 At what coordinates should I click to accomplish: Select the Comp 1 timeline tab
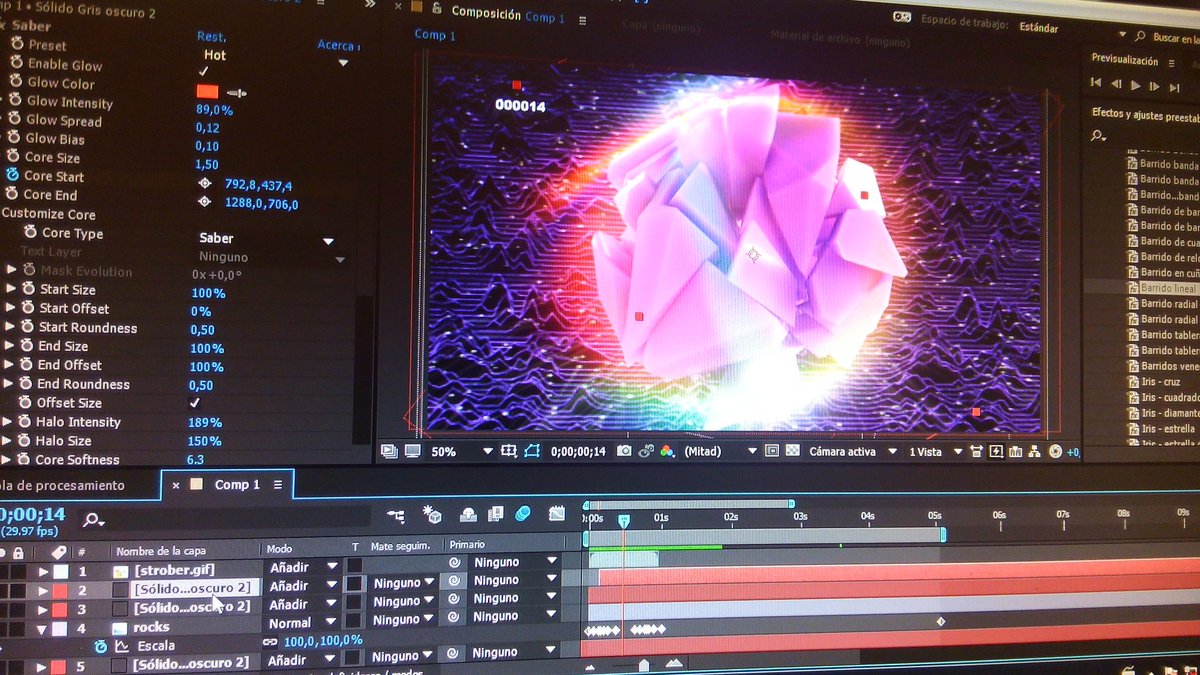pyautogui.click(x=237, y=484)
